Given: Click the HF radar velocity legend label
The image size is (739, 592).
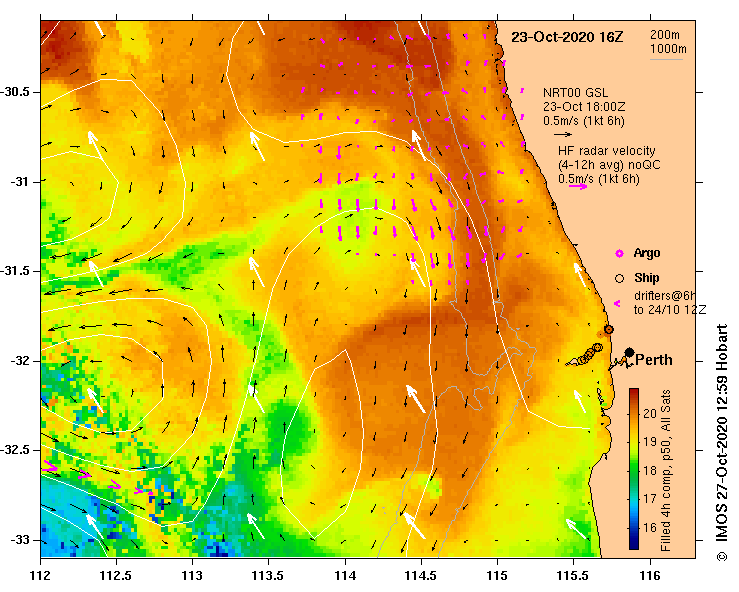Looking at the screenshot, I should pyautogui.click(x=607, y=151).
